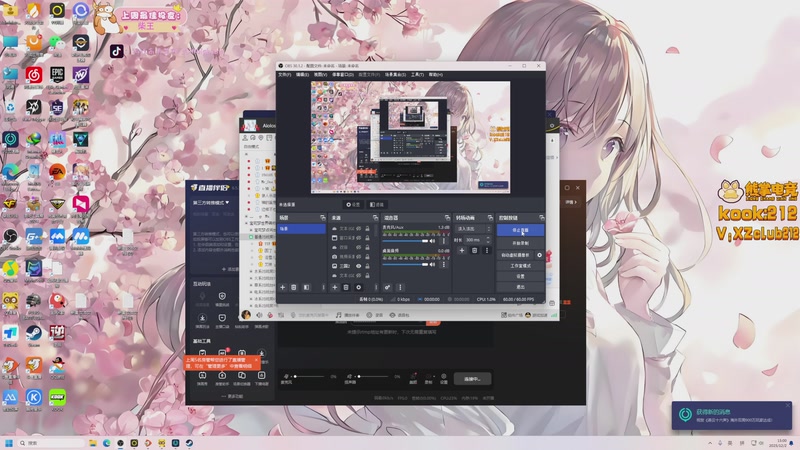Screen dimensions: 800x450
Task: Open the 淡入淡出 transition dropdown
Action: tap(473, 229)
